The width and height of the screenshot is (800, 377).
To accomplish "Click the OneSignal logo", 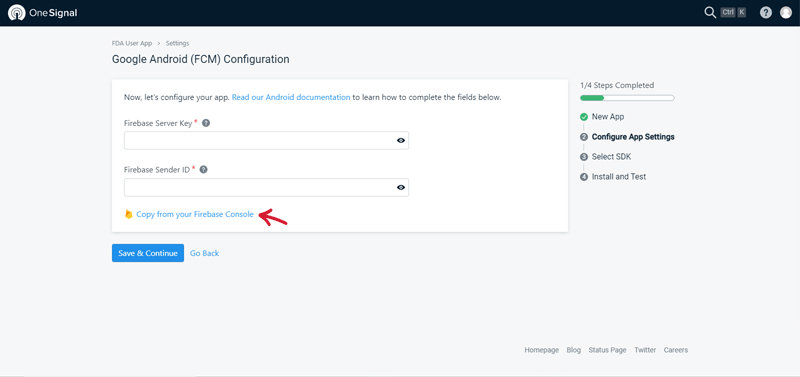I will (x=43, y=13).
